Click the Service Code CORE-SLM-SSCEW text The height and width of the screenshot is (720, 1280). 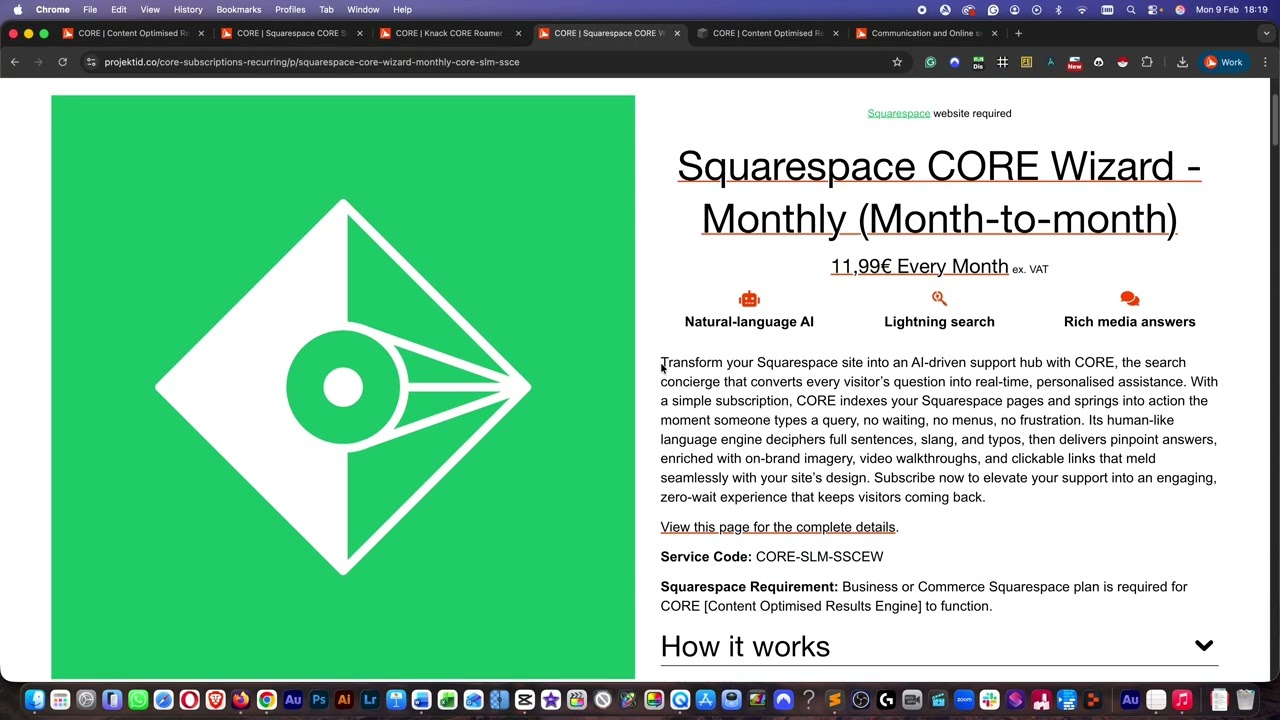(x=772, y=557)
